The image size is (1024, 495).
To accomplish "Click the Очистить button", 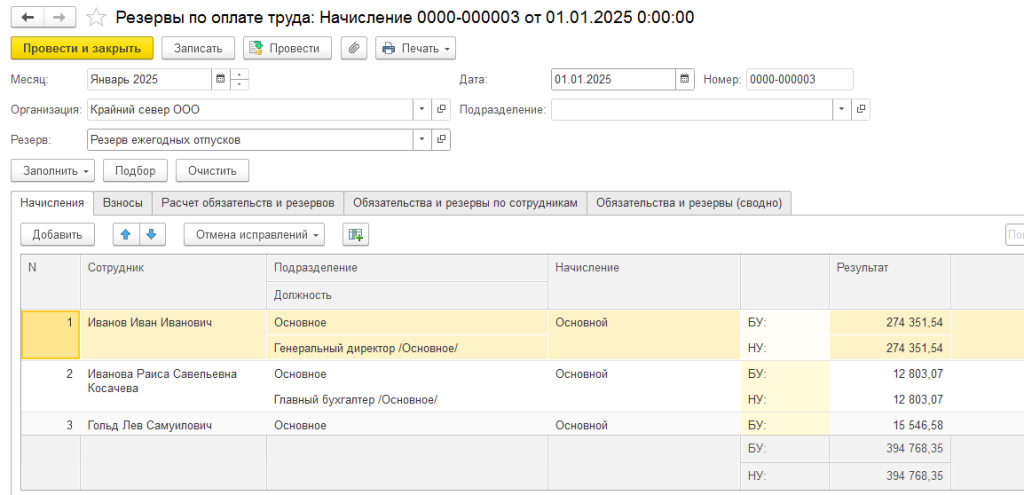I will tap(212, 171).
